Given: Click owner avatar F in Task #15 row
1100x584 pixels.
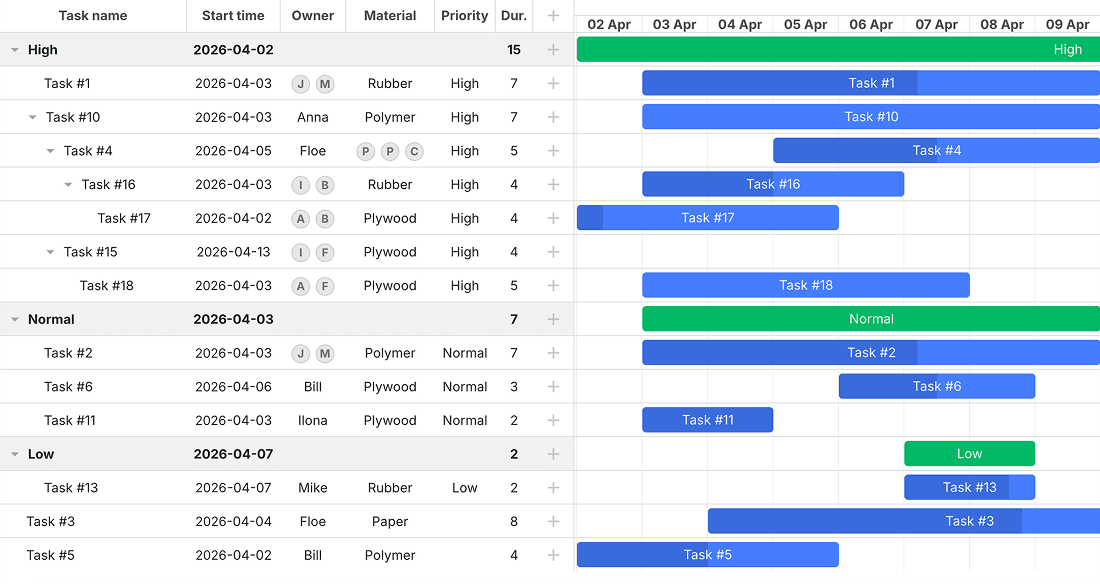Looking at the screenshot, I should click(x=325, y=253).
